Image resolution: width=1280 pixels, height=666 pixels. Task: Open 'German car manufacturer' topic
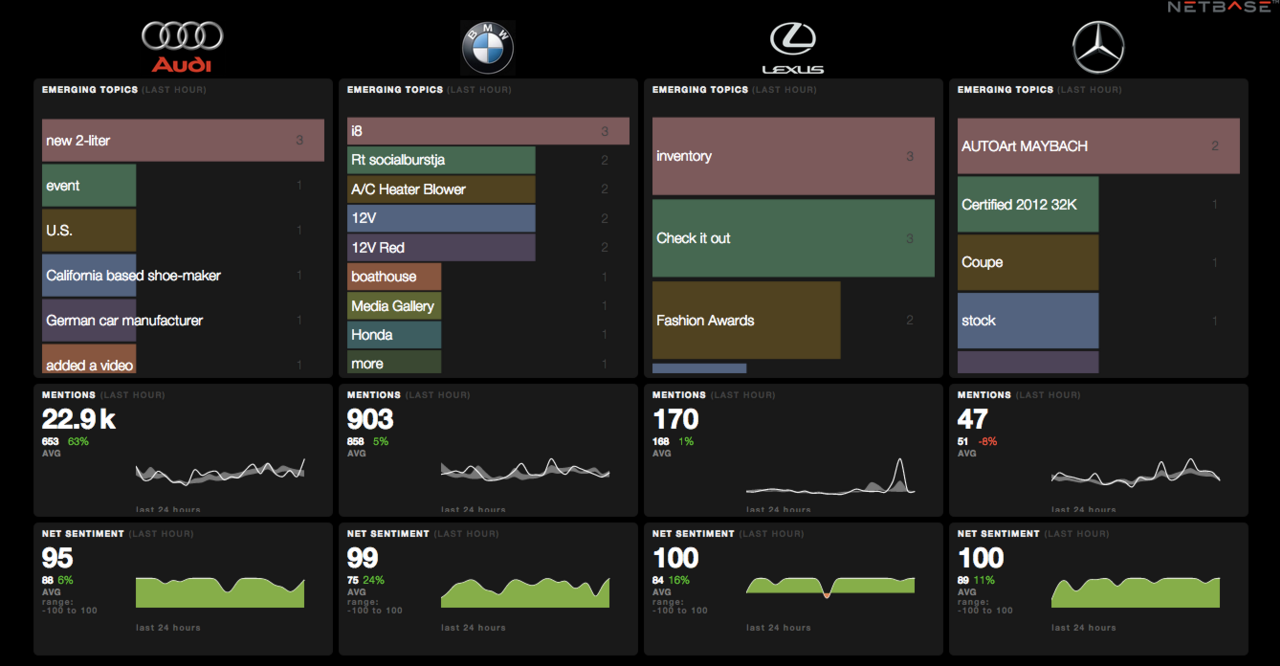[89, 320]
